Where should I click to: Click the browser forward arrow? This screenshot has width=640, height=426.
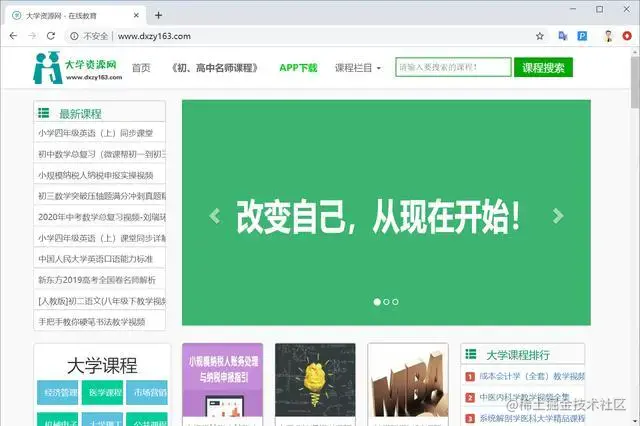32,36
